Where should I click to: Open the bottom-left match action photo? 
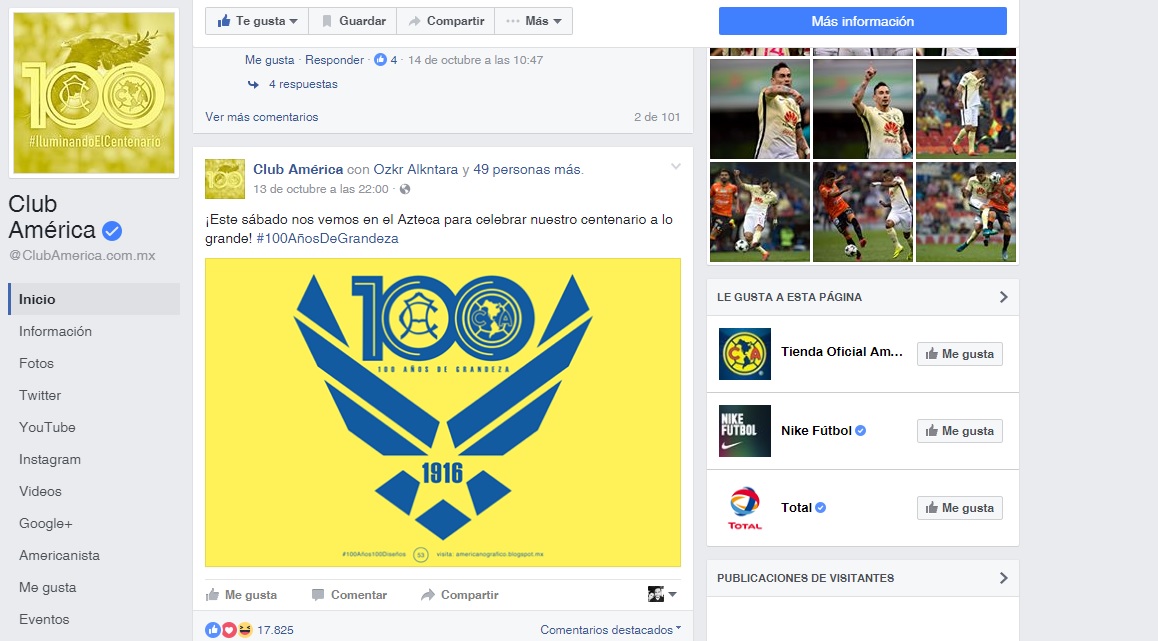[760, 212]
